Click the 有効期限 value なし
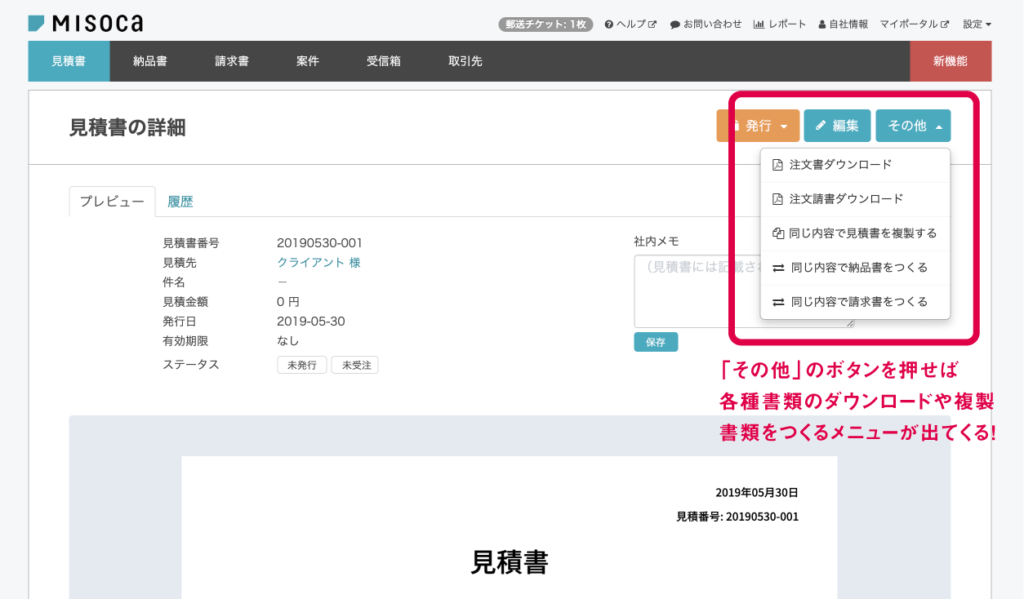Viewport: 1024px width, 599px height. point(288,341)
